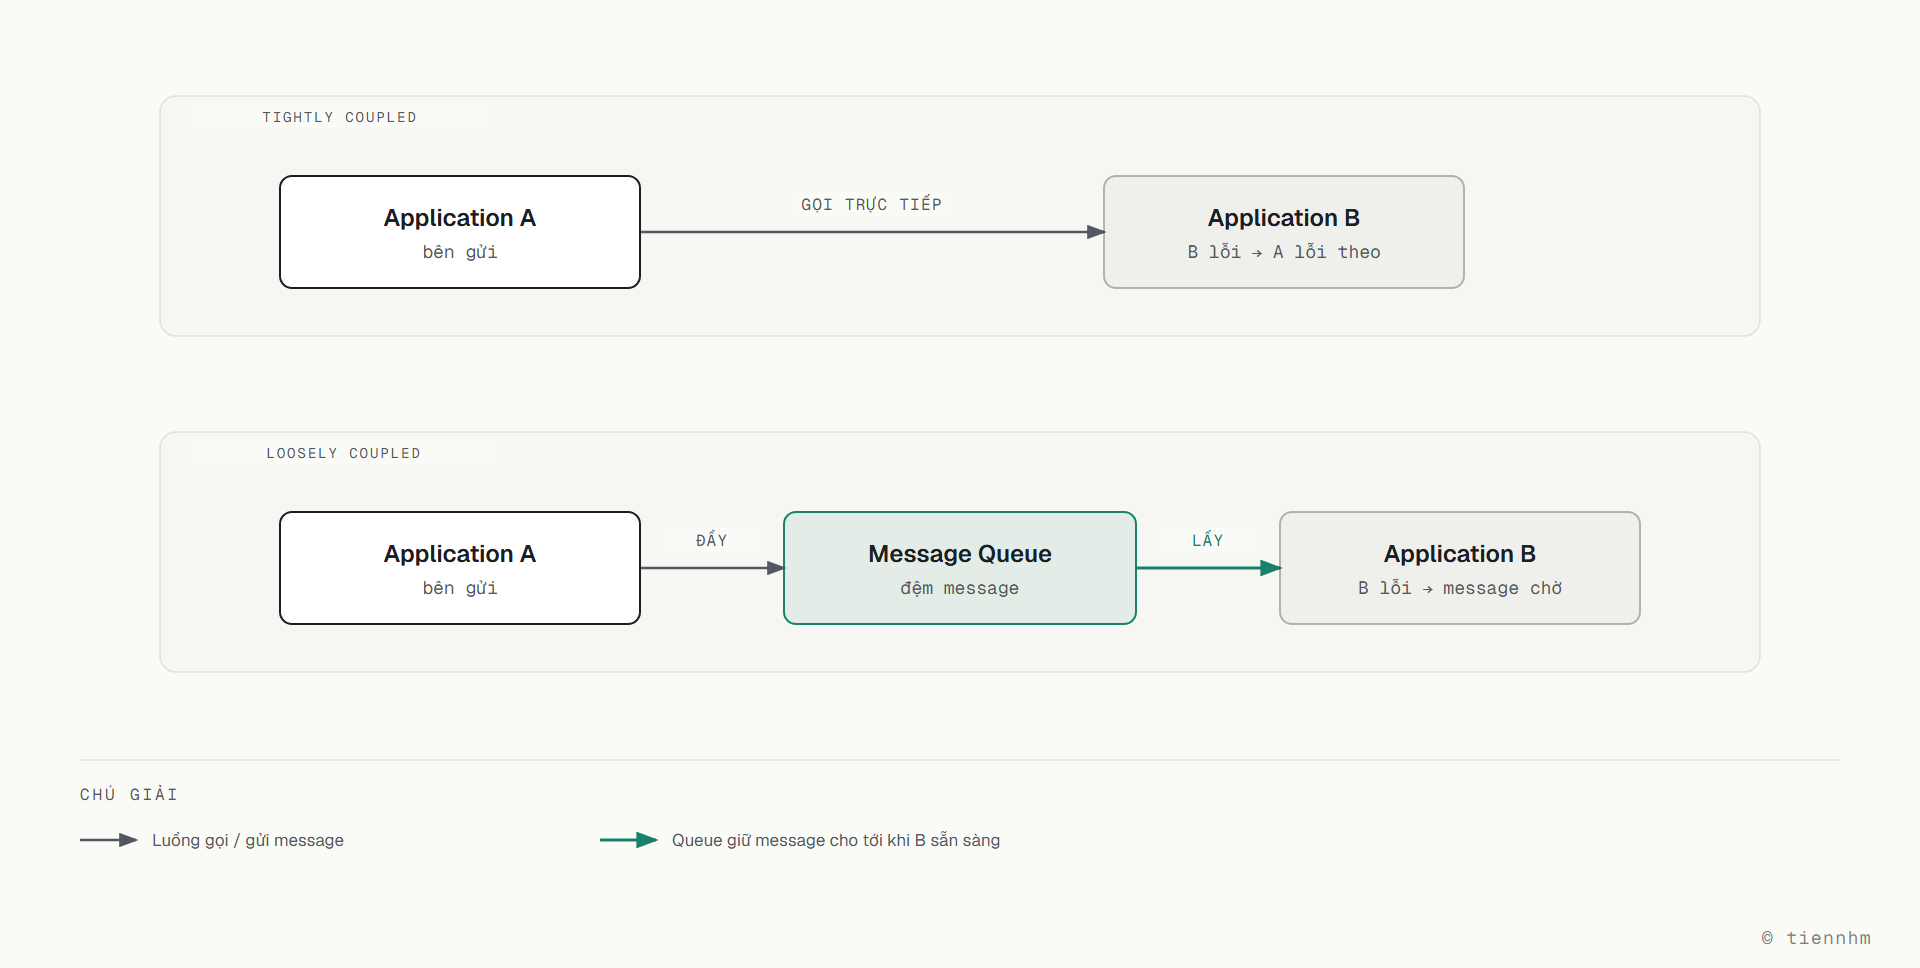Click the 'LOOSELY COUPLED' section title
This screenshot has width=1920, height=968.
(x=343, y=453)
